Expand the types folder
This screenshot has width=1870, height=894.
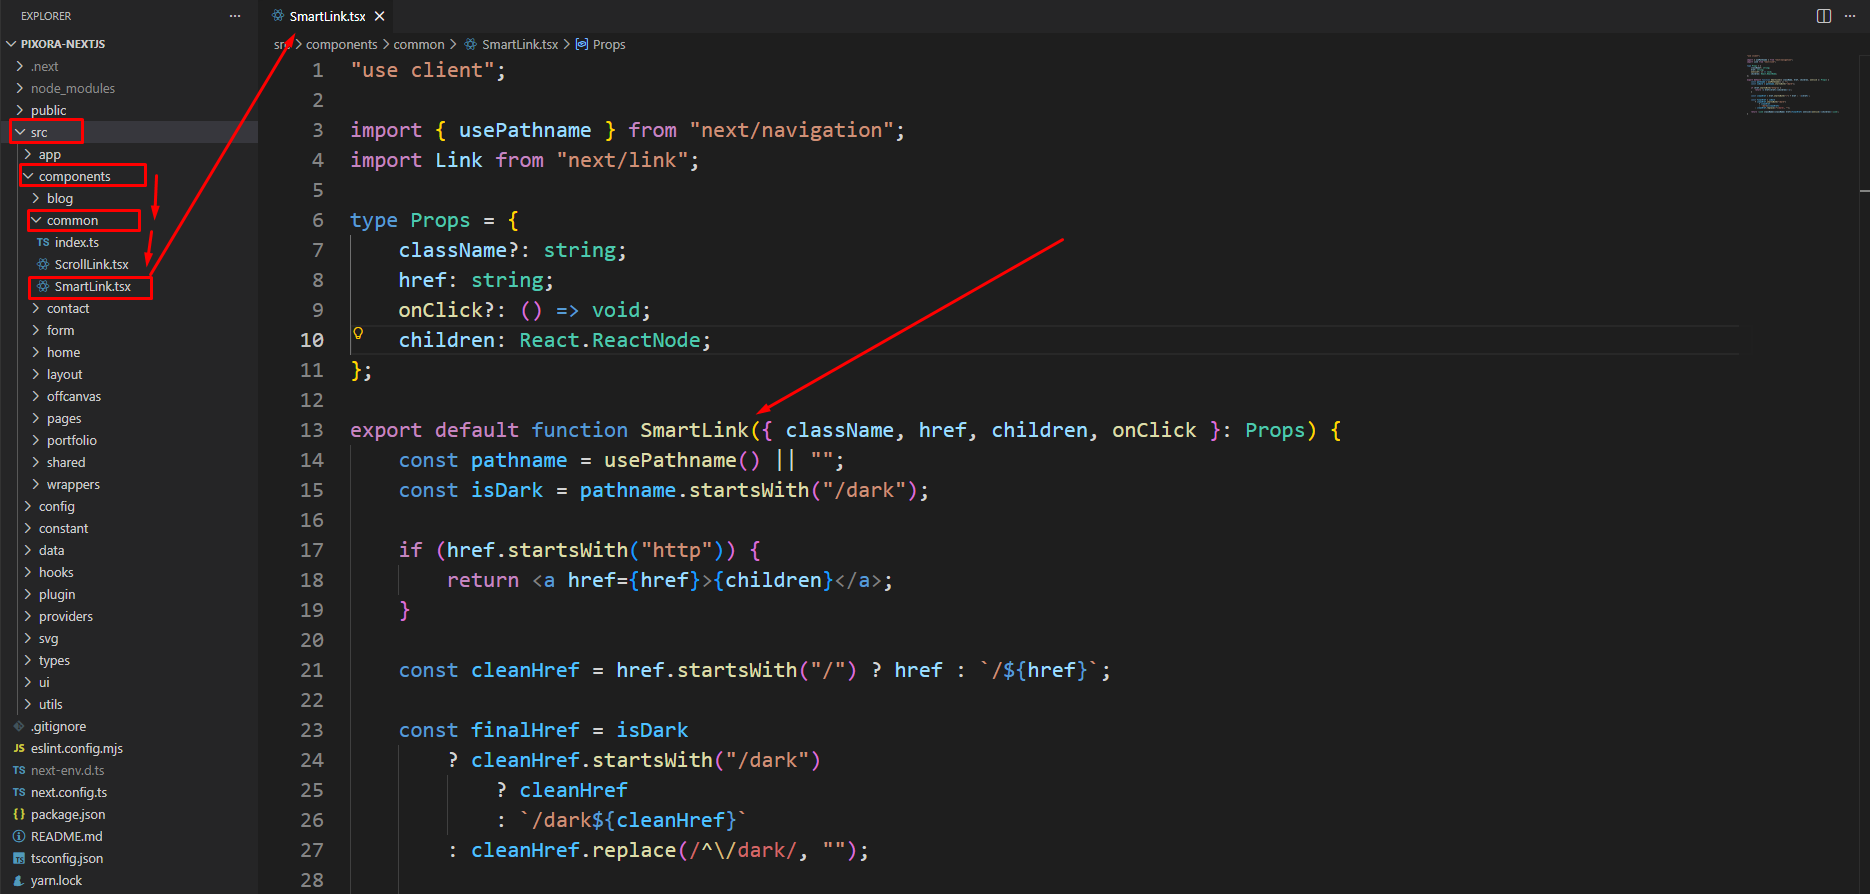[x=28, y=660]
